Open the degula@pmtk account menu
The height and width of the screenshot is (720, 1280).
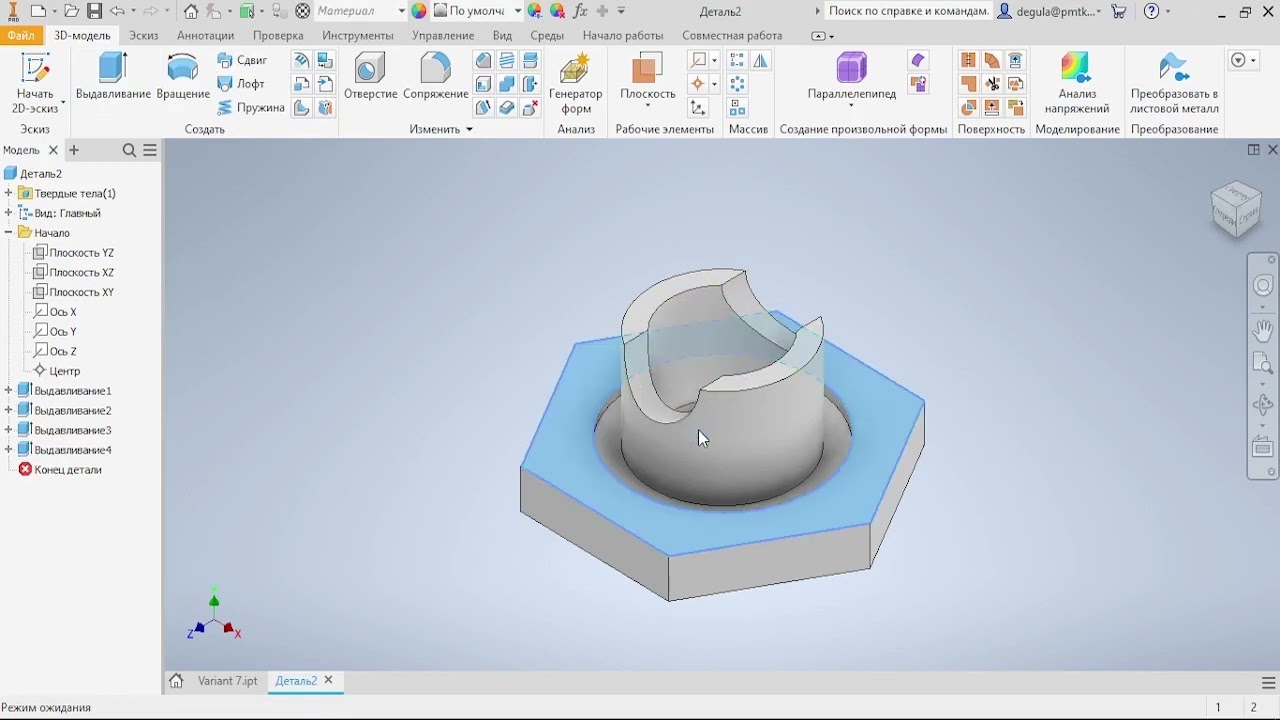(1050, 11)
